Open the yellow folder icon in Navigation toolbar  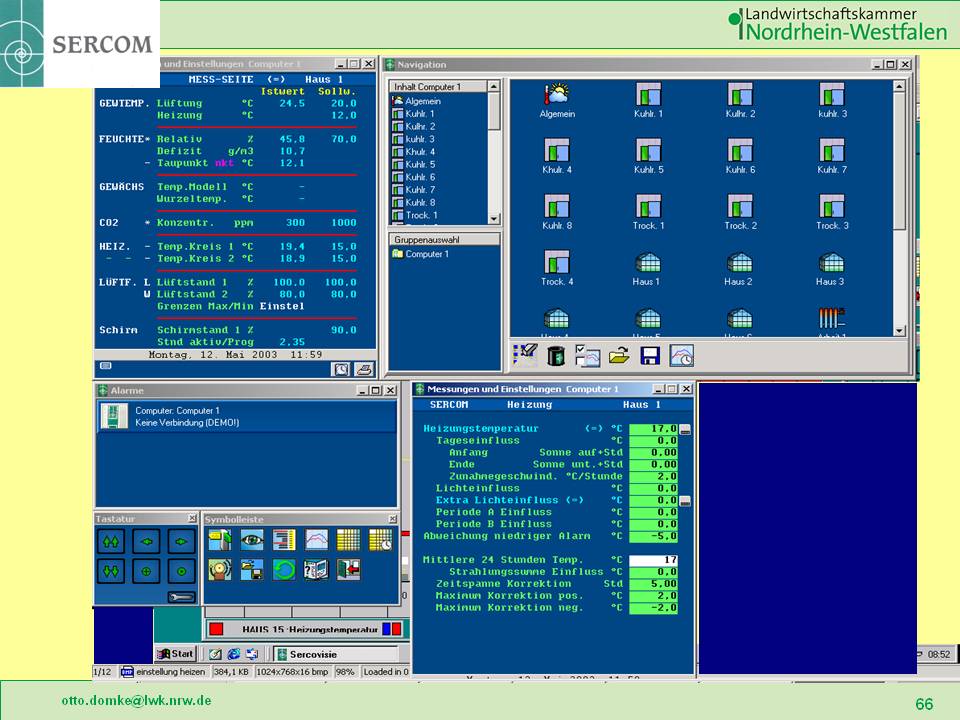click(619, 355)
